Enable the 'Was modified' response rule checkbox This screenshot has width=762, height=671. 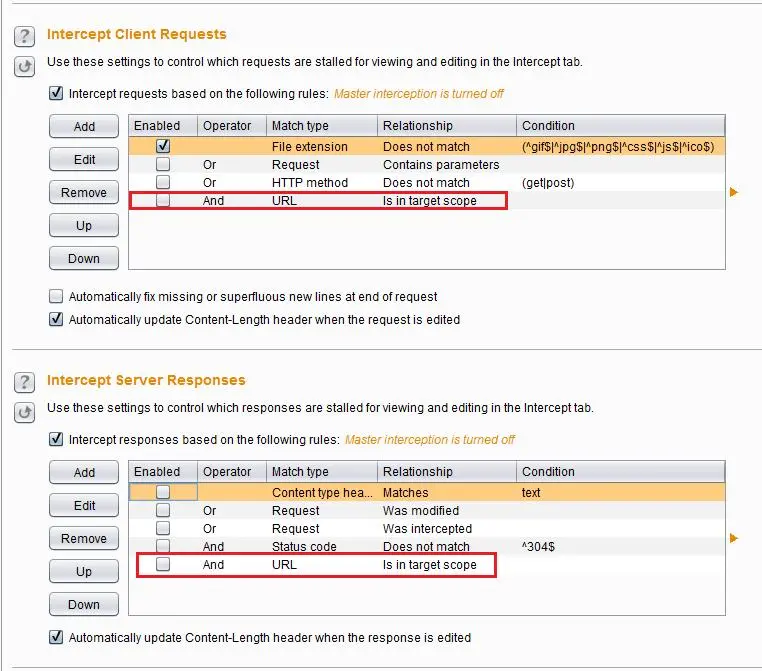(163, 510)
